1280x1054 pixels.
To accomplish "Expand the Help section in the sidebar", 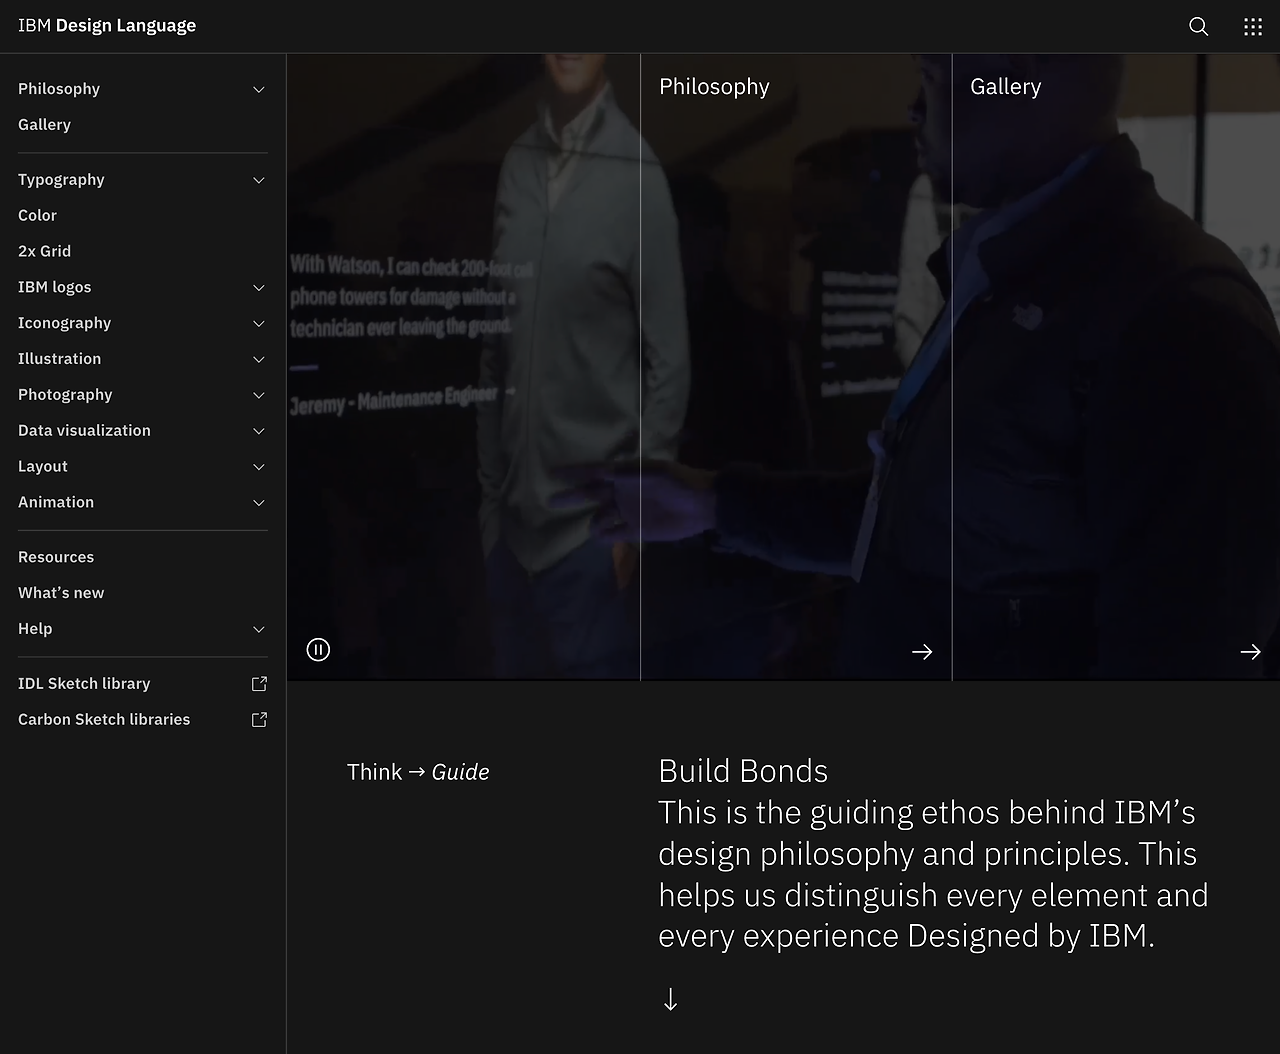I will [x=258, y=629].
